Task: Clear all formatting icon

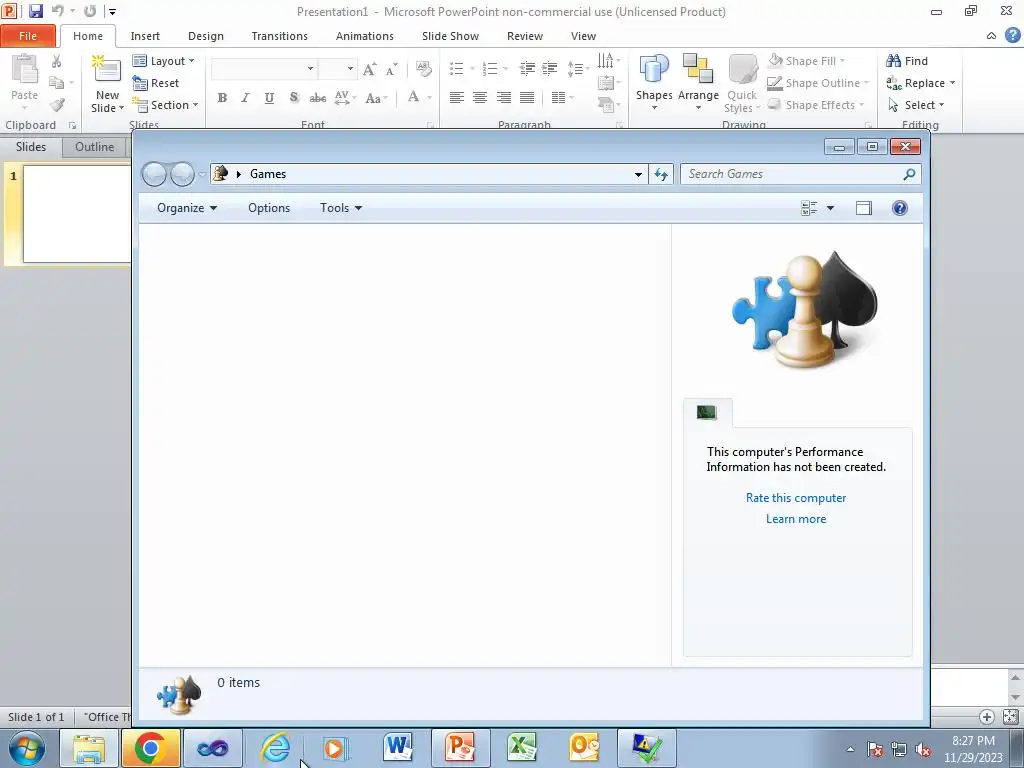Action: (423, 69)
